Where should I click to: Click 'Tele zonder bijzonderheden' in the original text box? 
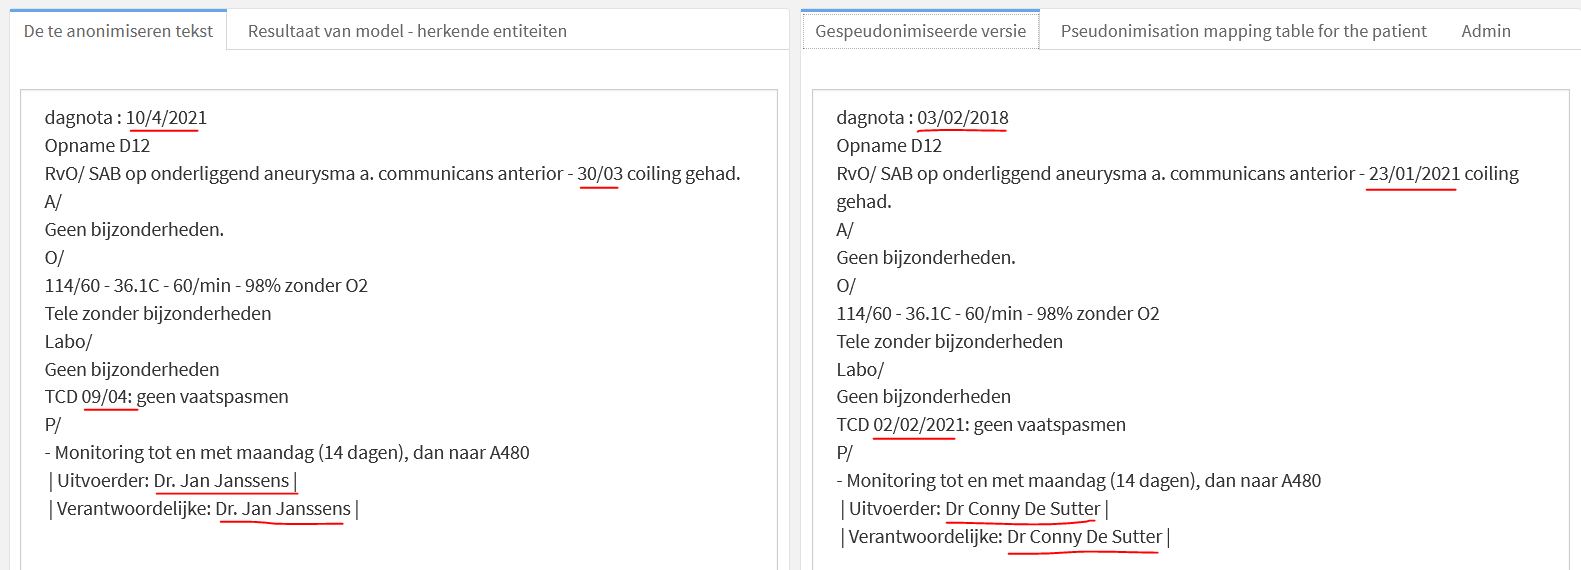click(158, 314)
